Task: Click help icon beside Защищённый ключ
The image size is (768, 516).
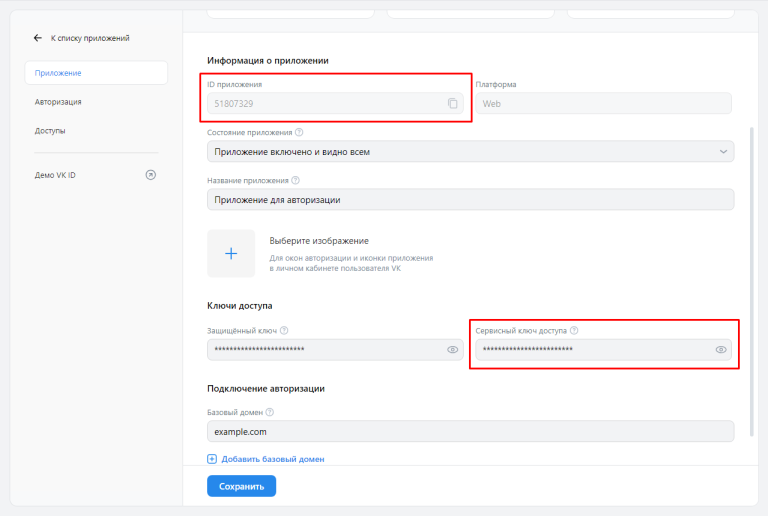Action: 285,330
